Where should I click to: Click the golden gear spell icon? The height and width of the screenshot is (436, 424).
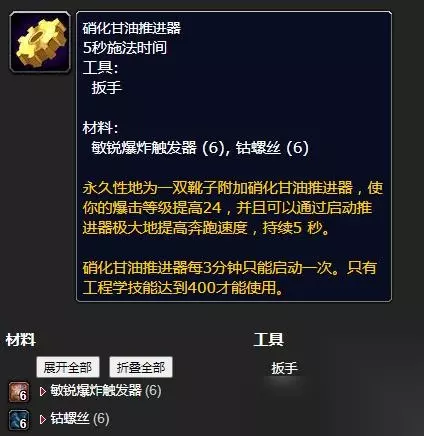click(40, 42)
